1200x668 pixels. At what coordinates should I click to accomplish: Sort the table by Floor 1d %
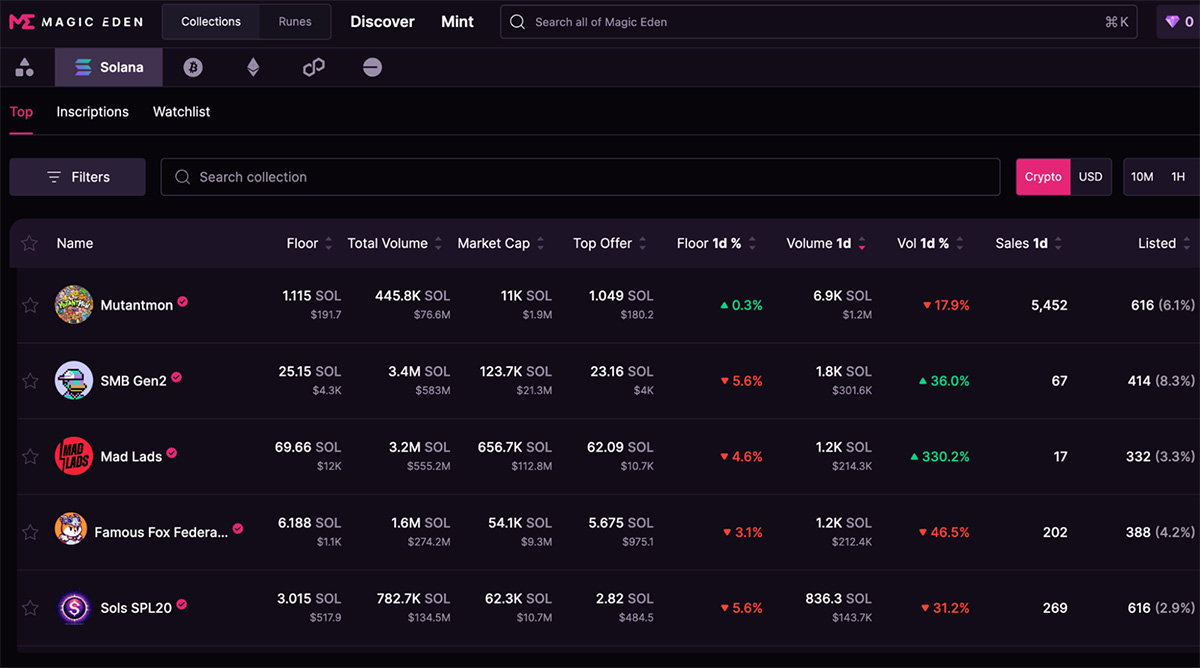pos(716,243)
